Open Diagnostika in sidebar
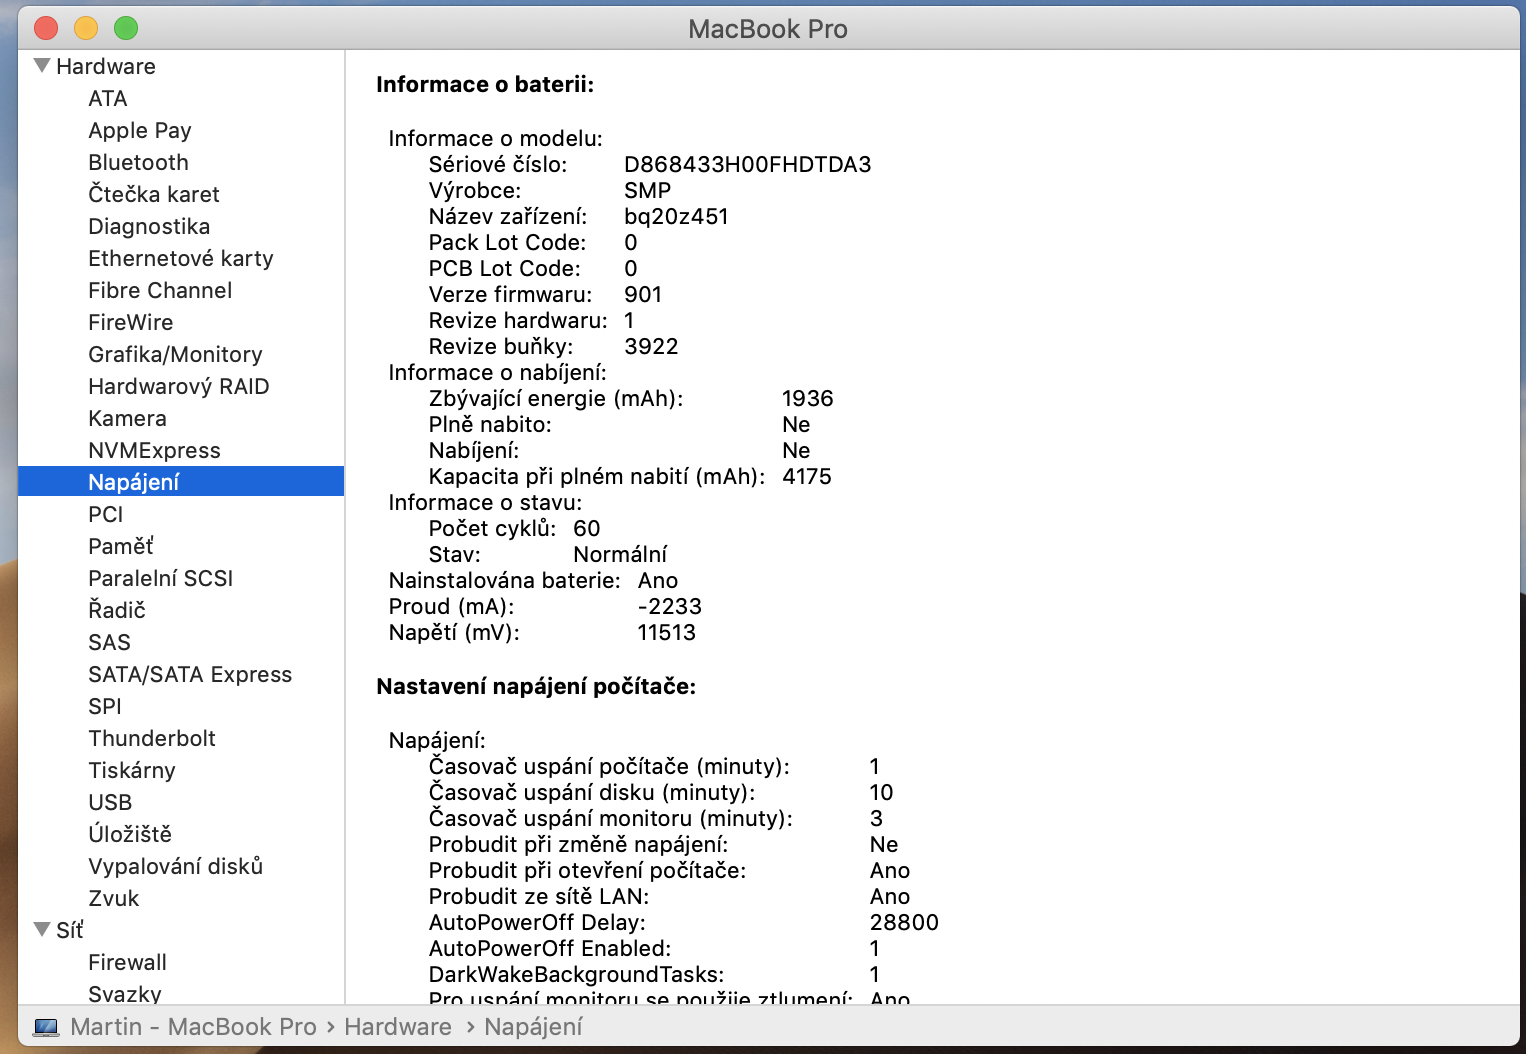Viewport: 1526px width, 1054px height. pos(149,226)
